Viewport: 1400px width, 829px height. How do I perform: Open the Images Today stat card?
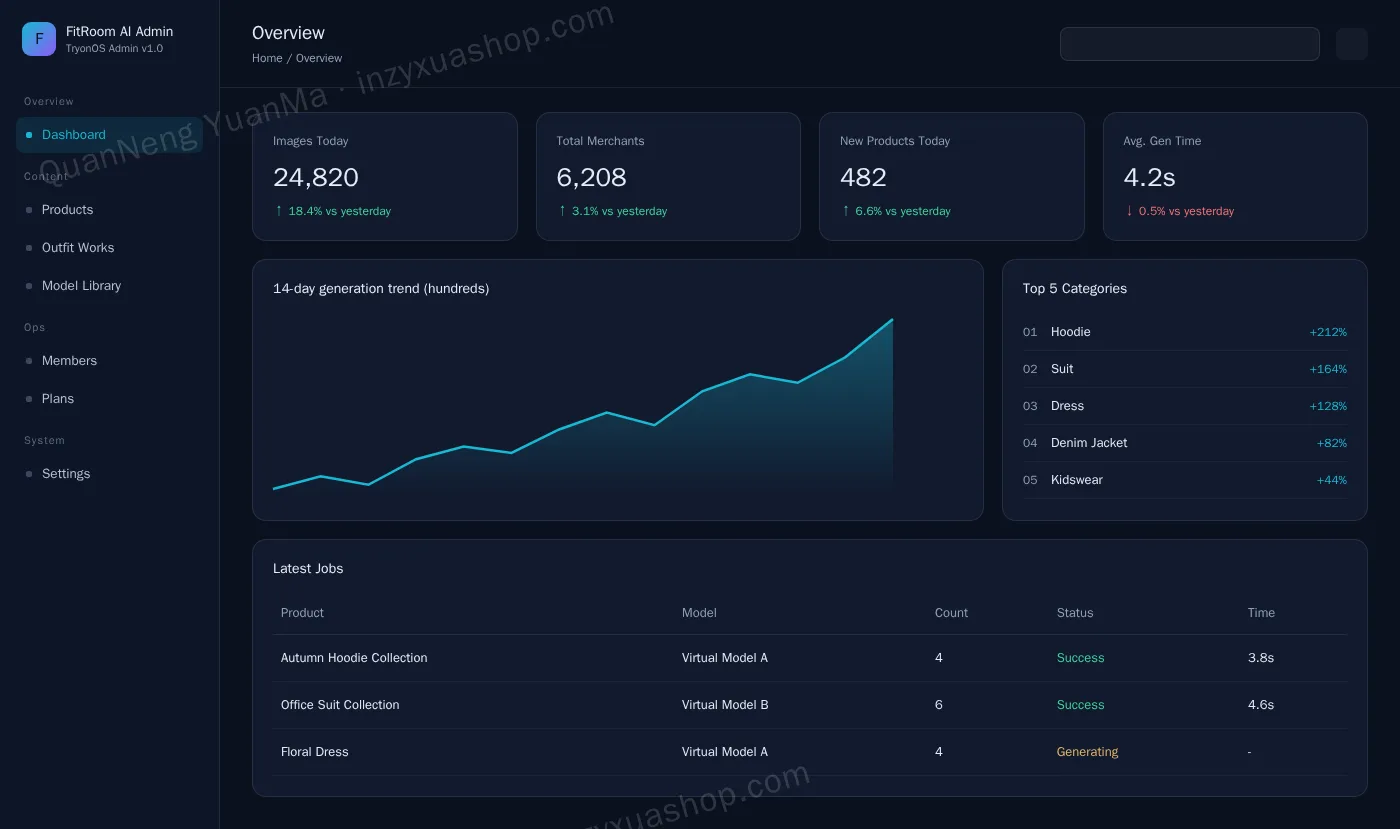[385, 176]
